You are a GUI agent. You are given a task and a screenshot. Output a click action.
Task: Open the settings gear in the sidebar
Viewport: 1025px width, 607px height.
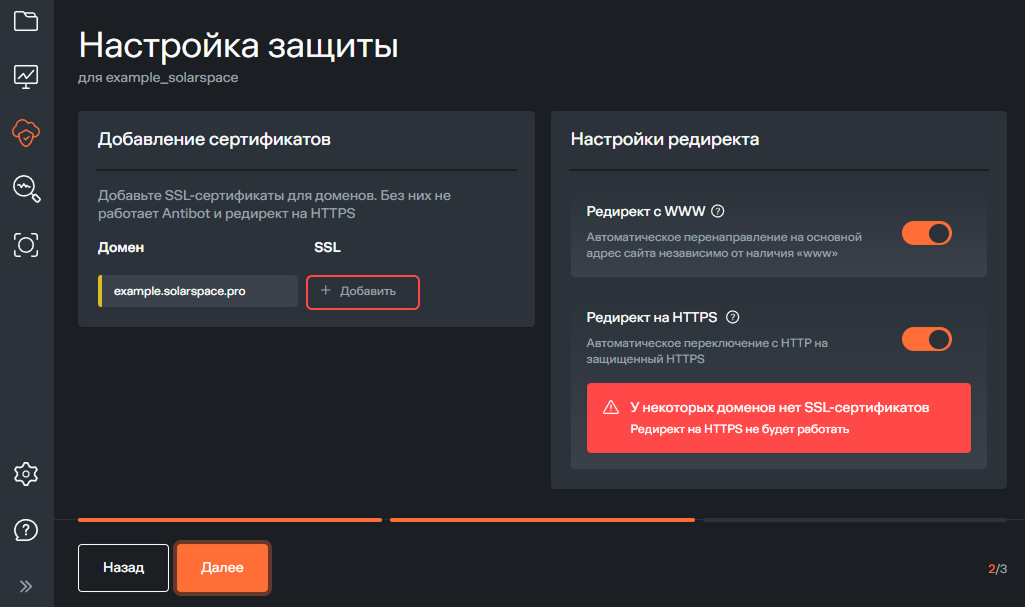coord(26,474)
